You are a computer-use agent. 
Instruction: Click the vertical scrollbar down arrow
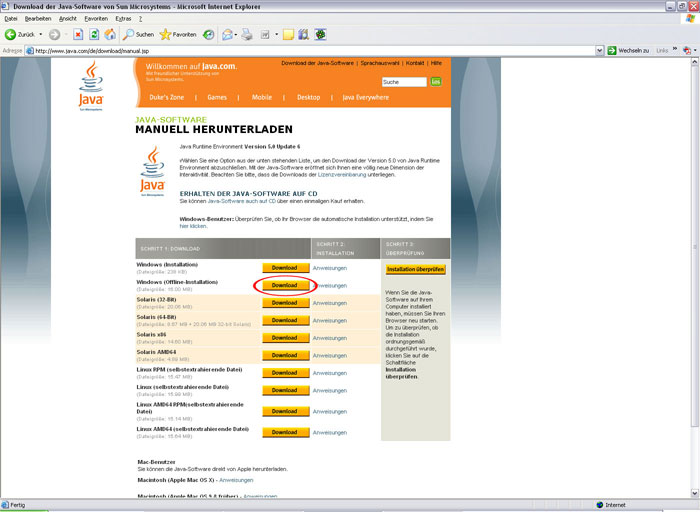tap(695, 493)
